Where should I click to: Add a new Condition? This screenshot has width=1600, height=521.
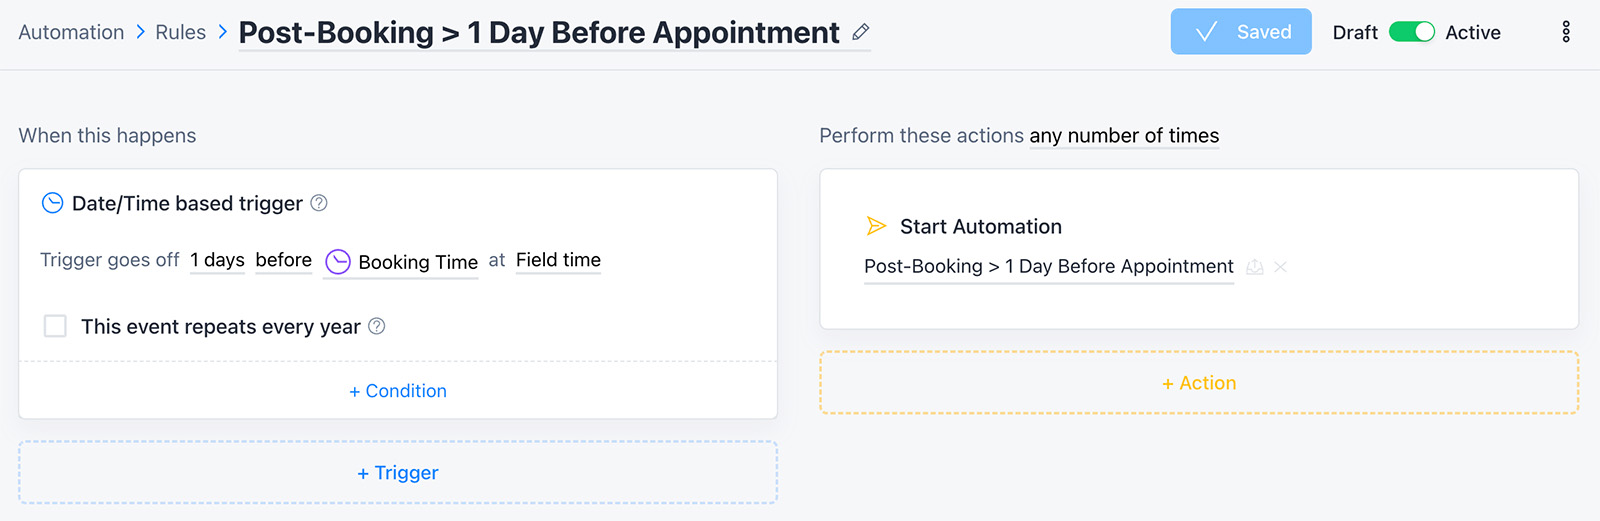coord(398,391)
